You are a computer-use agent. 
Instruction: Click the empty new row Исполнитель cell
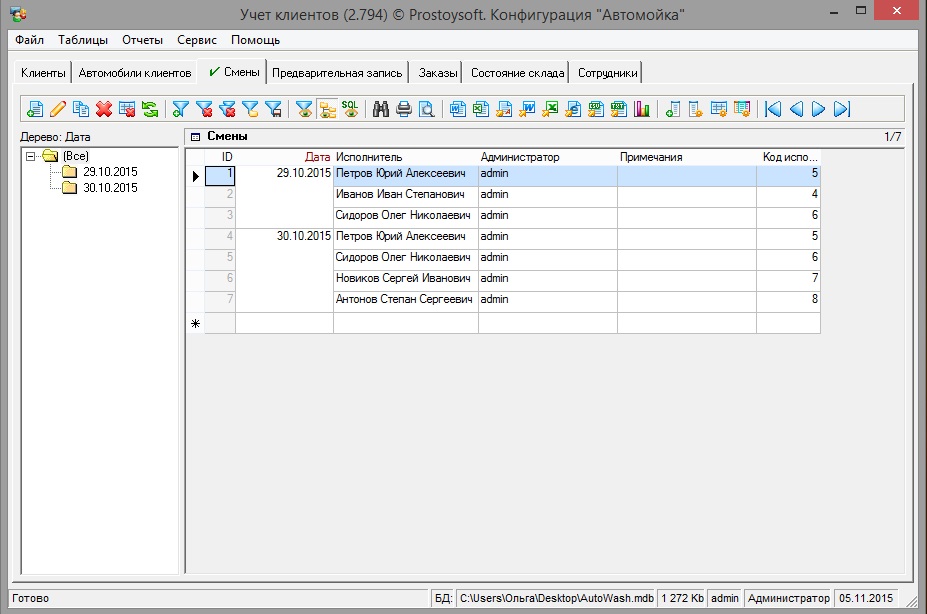tap(405, 323)
